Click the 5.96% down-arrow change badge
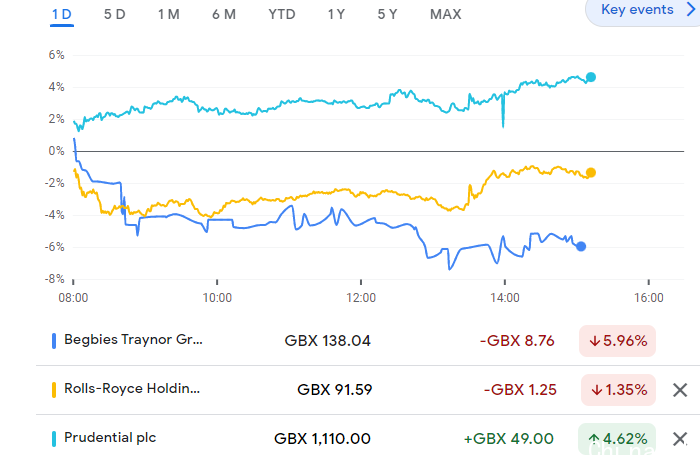This screenshot has width=700, height=463. click(617, 341)
